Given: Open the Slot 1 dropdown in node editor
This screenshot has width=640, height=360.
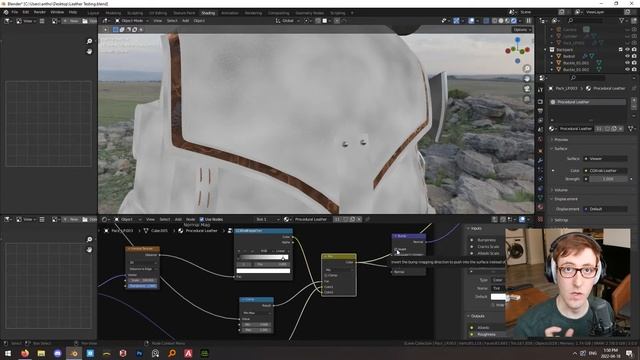Looking at the screenshot, I should 267,220.
